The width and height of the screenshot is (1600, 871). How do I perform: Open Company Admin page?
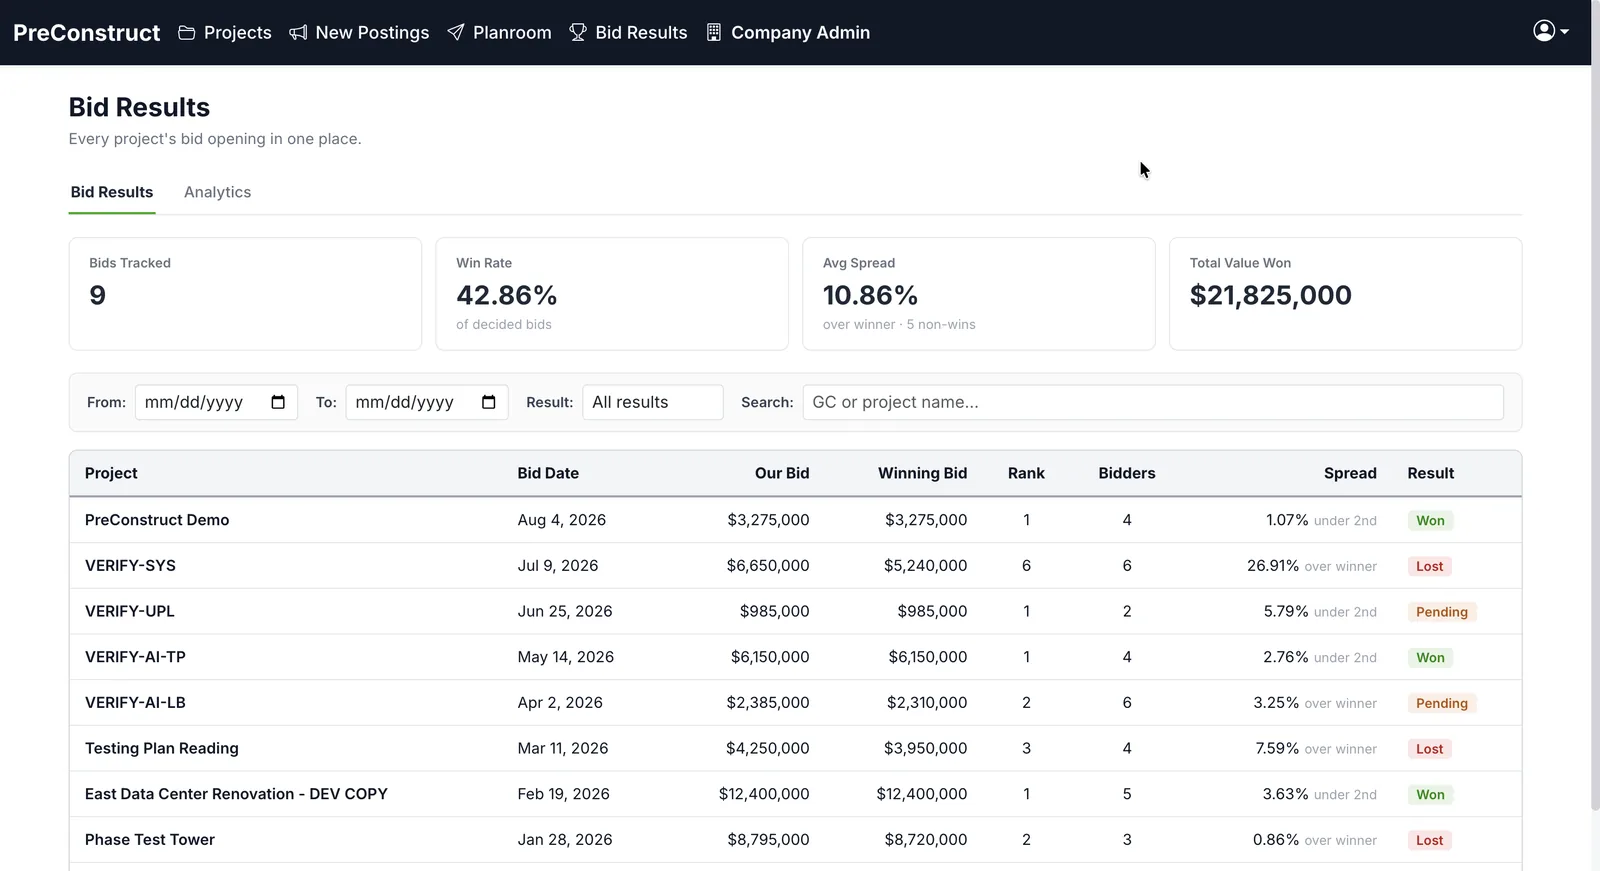(x=788, y=33)
